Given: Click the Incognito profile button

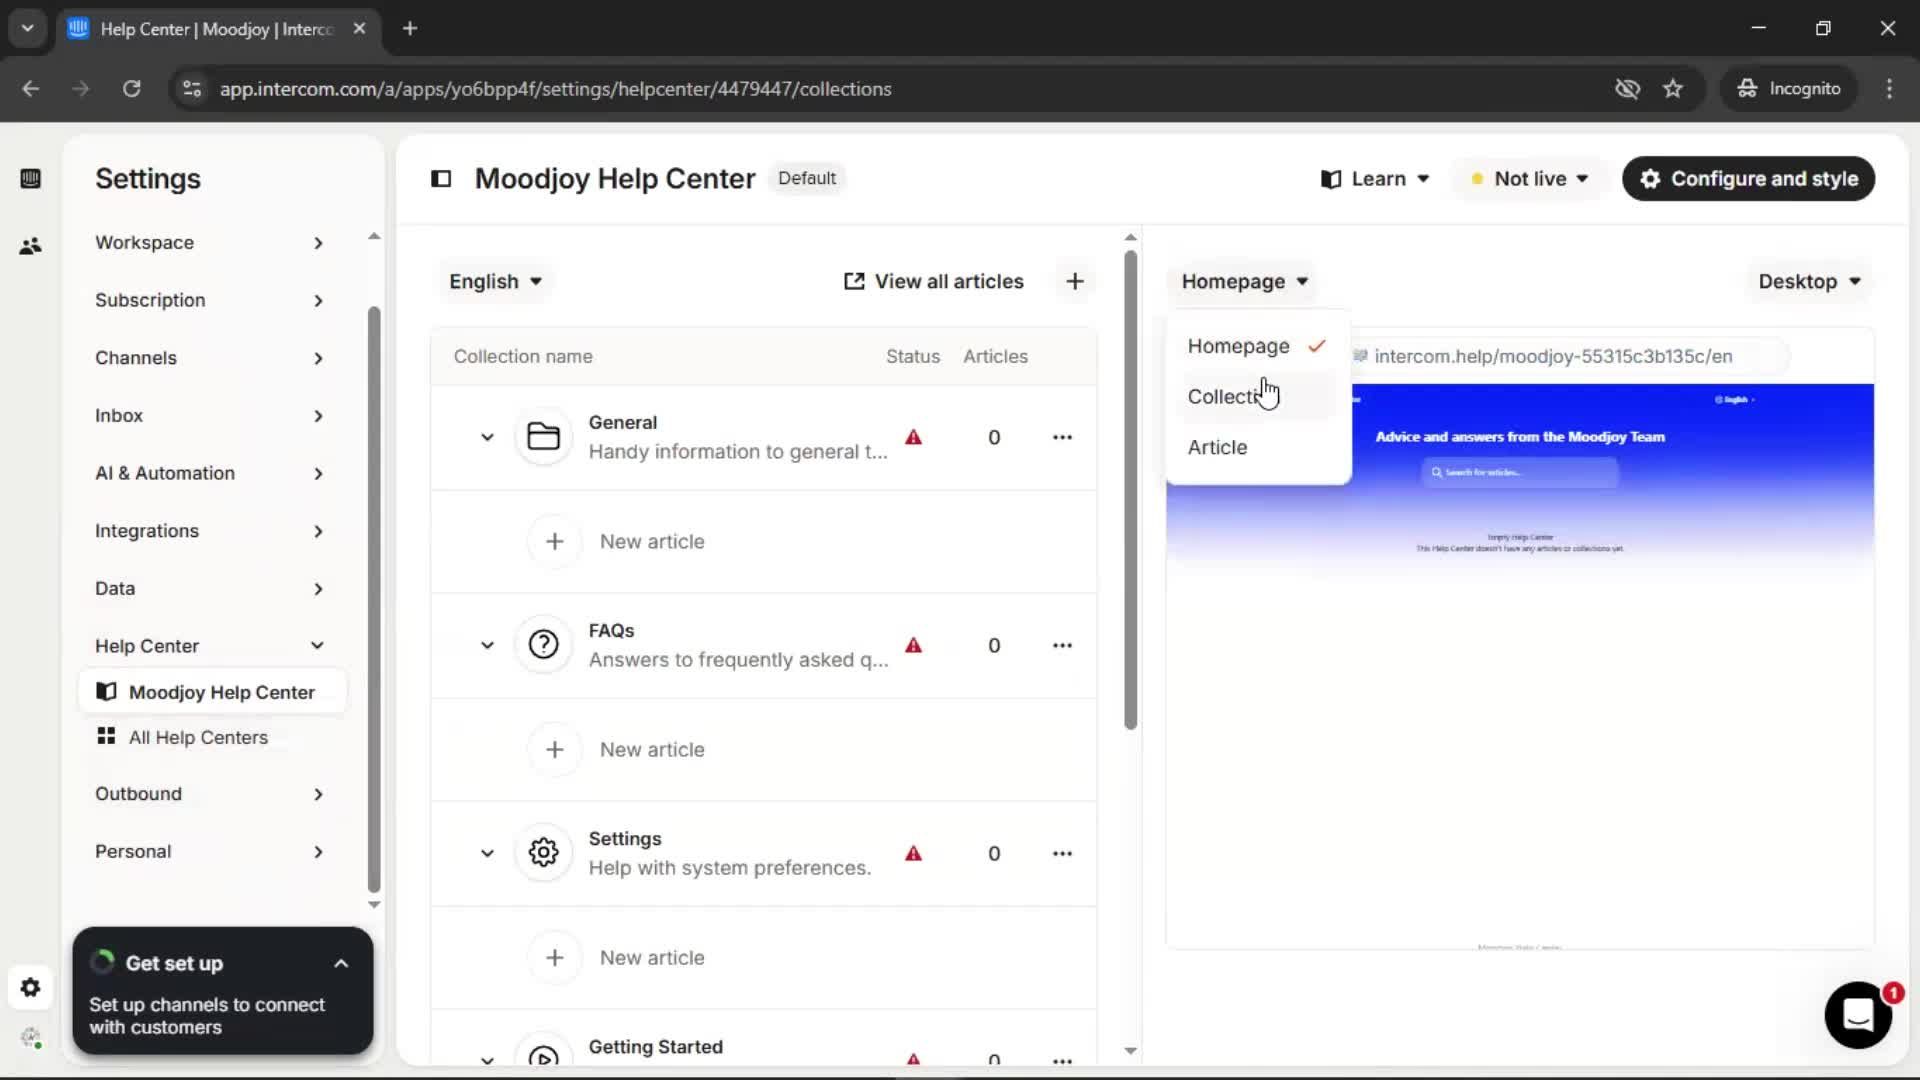Looking at the screenshot, I should [x=1789, y=89].
